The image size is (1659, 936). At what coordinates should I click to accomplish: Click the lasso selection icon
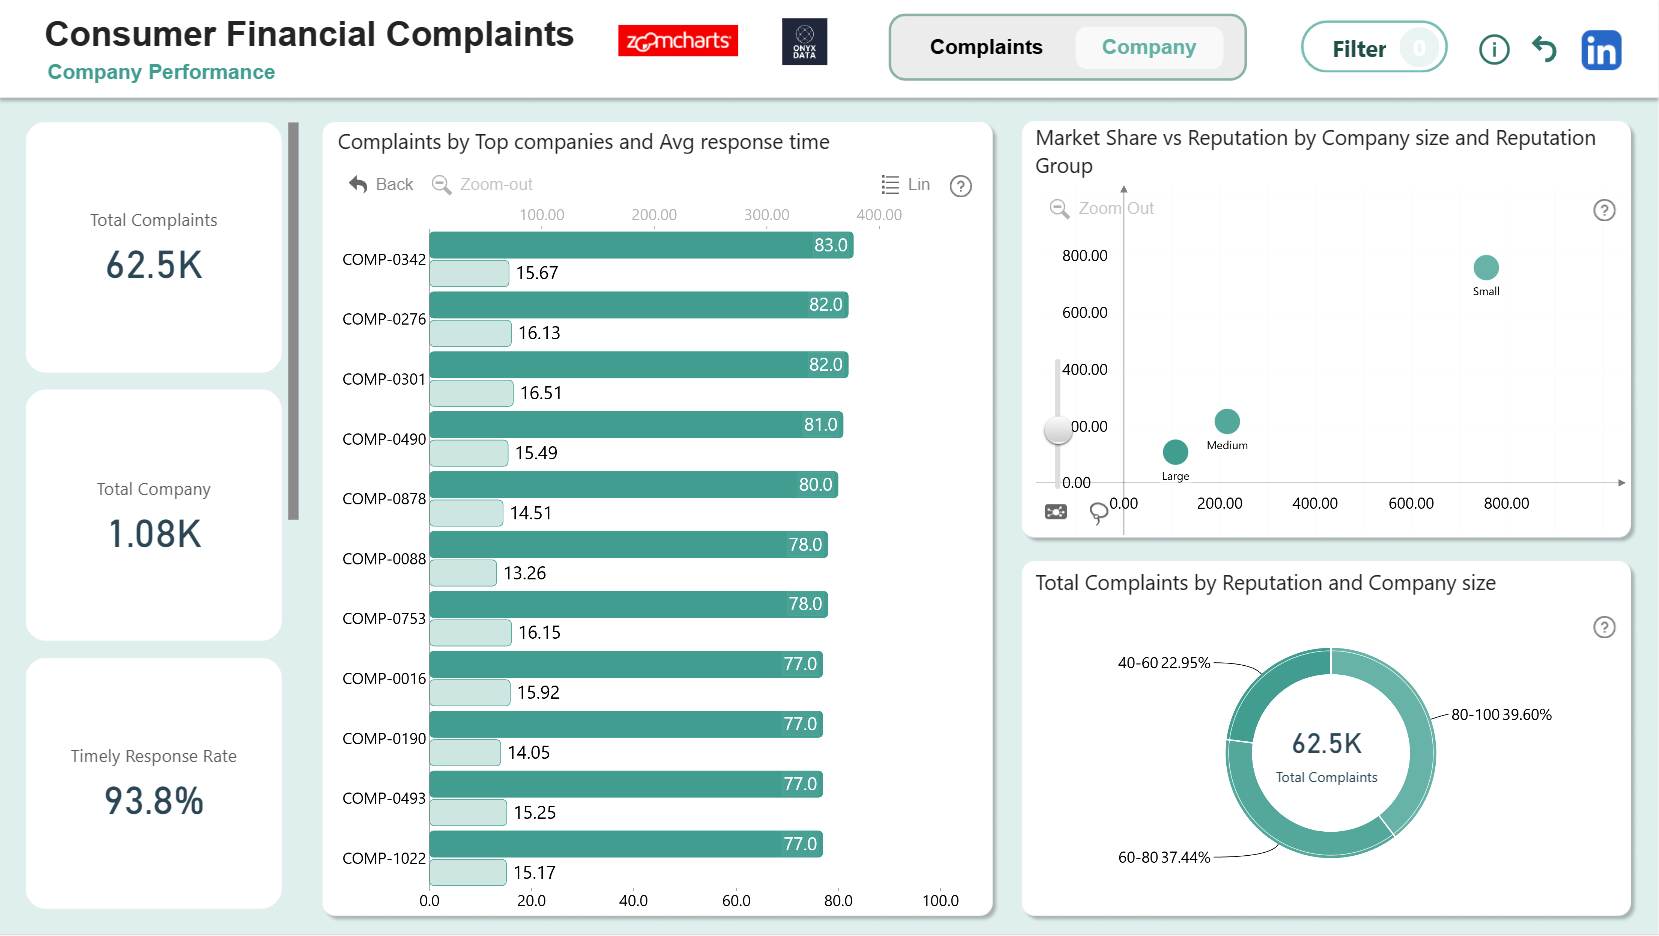coord(1098,513)
